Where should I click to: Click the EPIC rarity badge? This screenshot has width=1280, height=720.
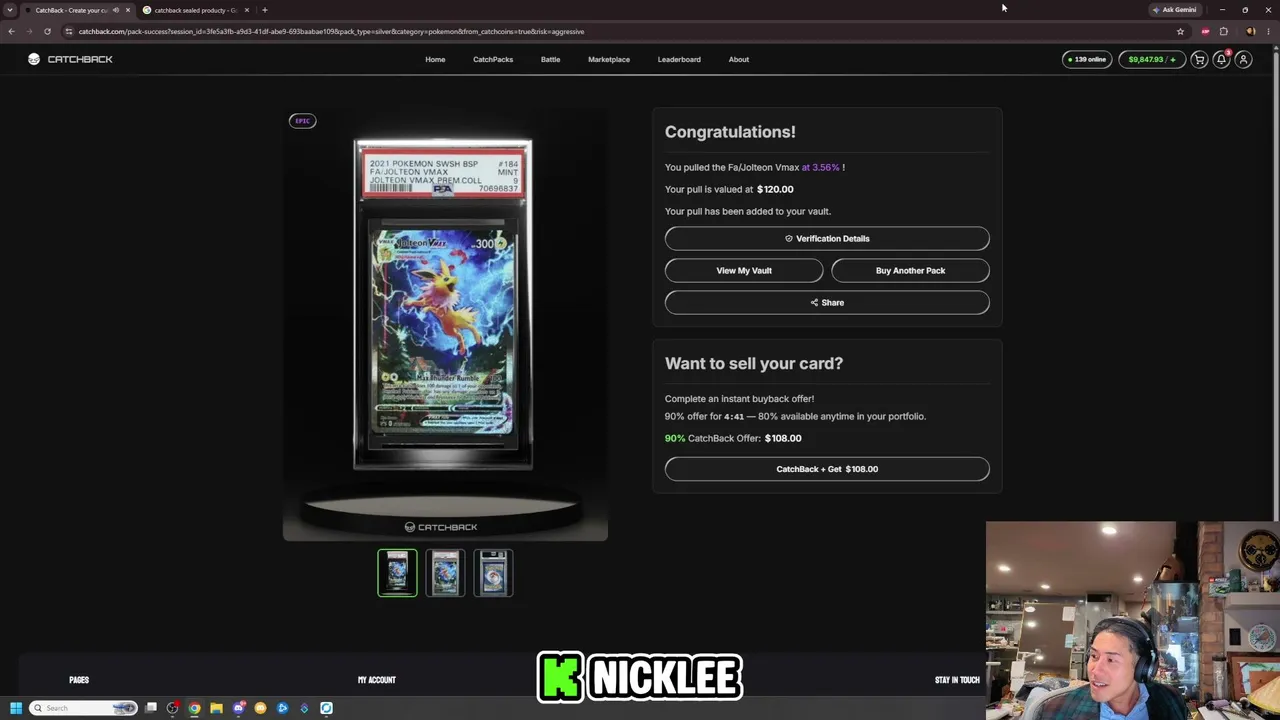[x=302, y=121]
